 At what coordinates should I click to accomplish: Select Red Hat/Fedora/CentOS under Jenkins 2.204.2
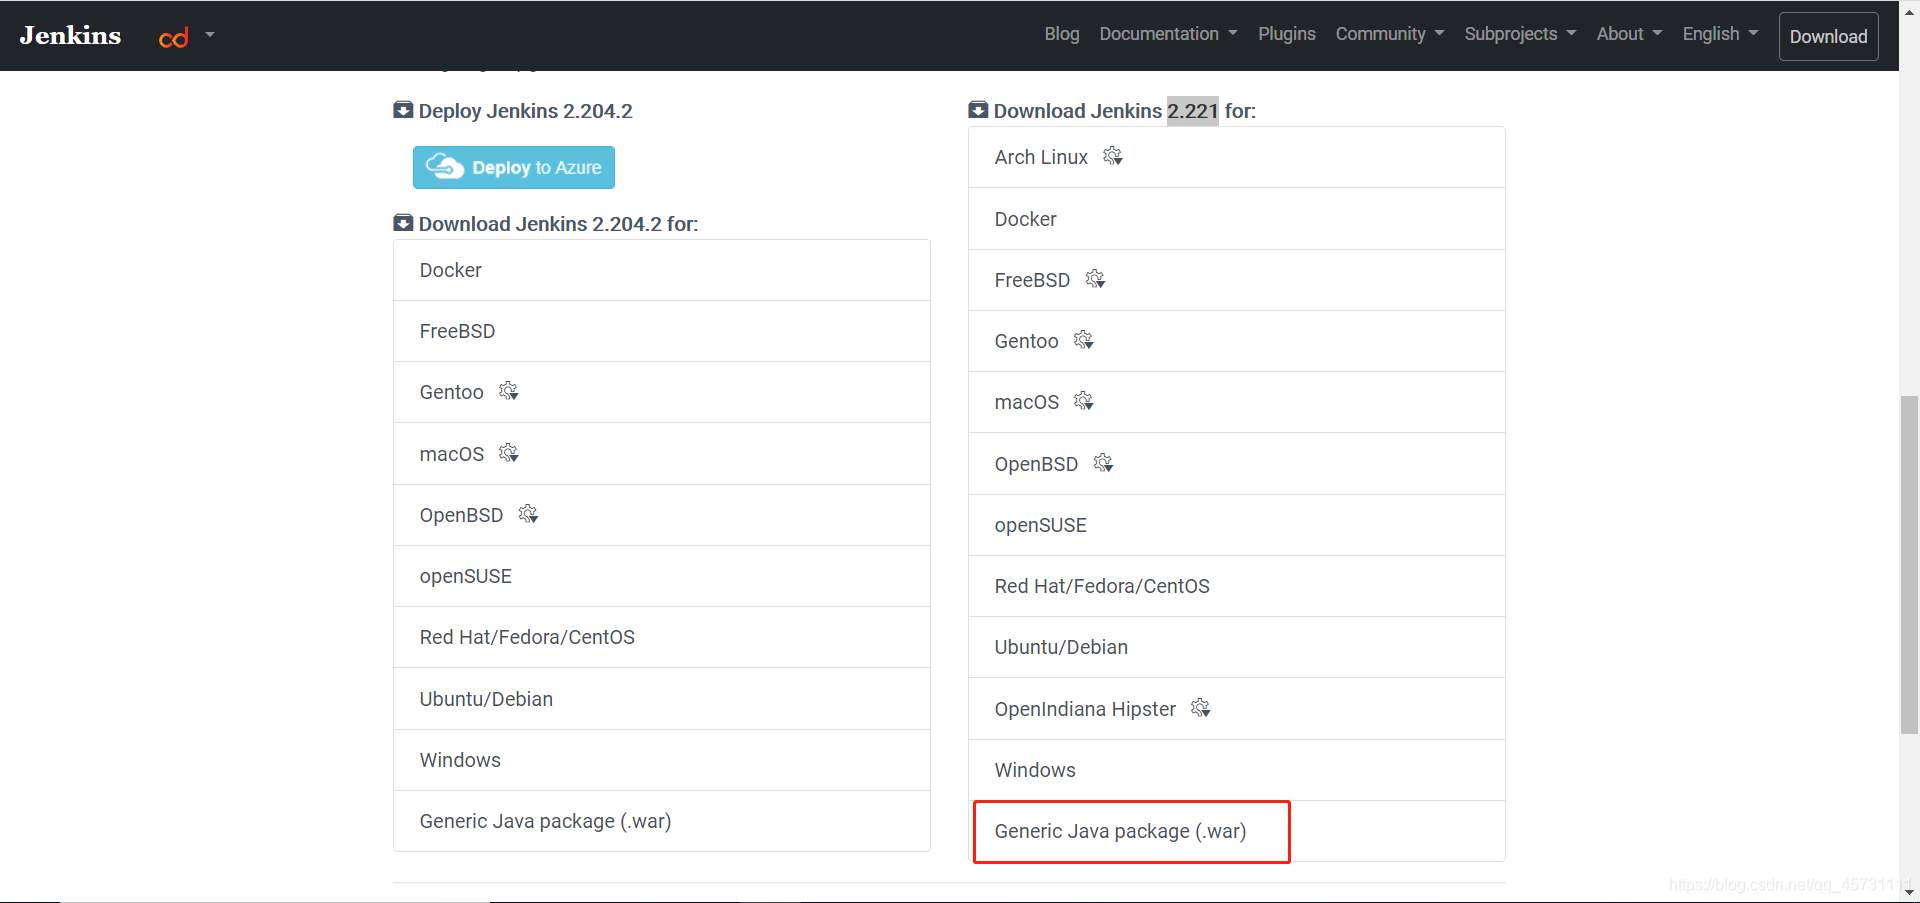pos(662,637)
